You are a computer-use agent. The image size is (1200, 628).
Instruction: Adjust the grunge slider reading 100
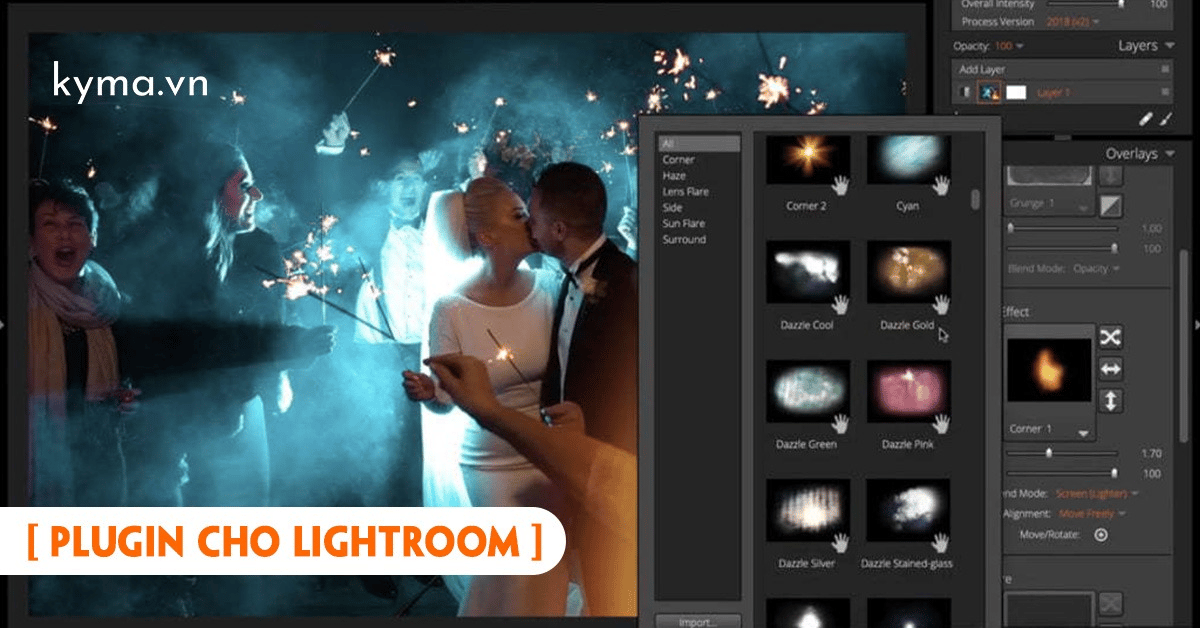[x=1062, y=247]
